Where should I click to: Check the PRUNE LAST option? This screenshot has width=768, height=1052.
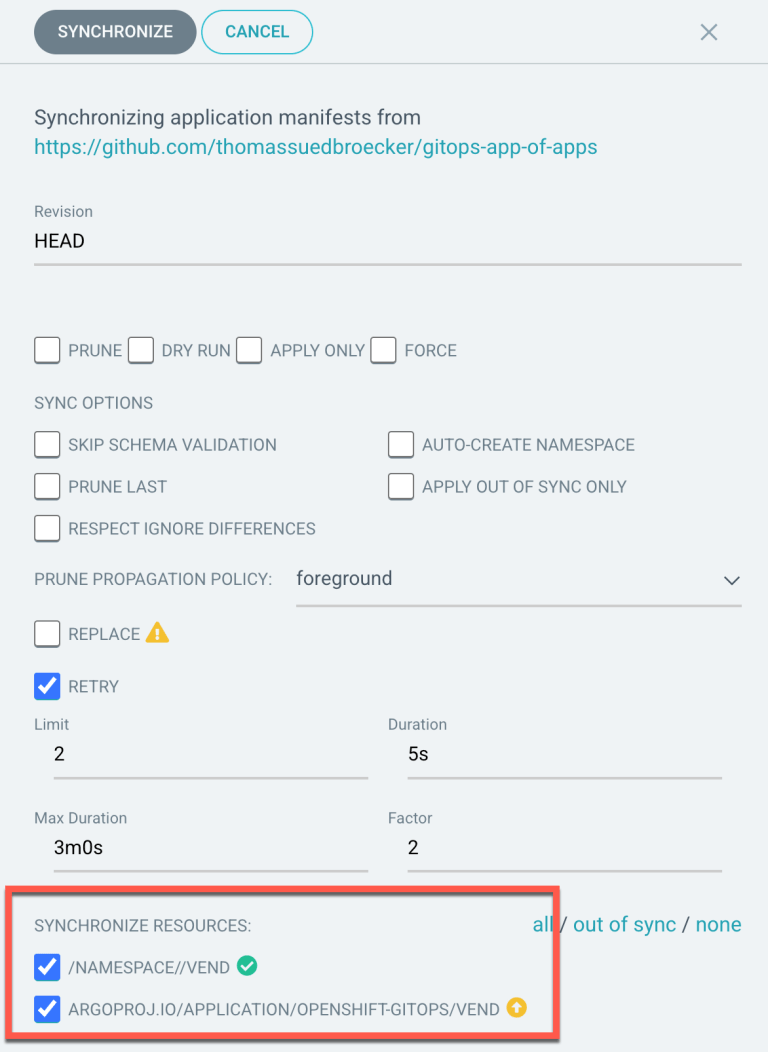(46, 486)
